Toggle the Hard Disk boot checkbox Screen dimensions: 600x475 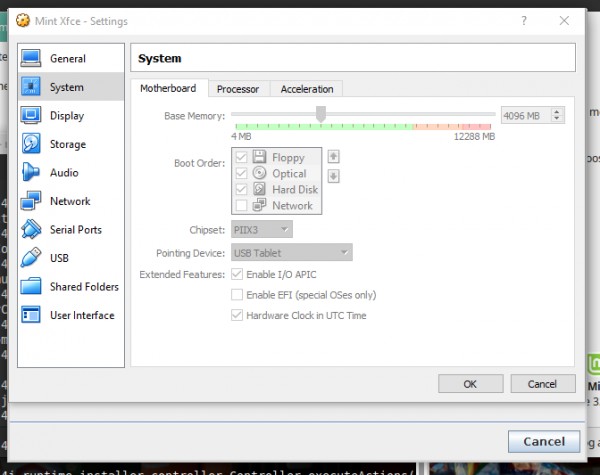[x=241, y=189]
